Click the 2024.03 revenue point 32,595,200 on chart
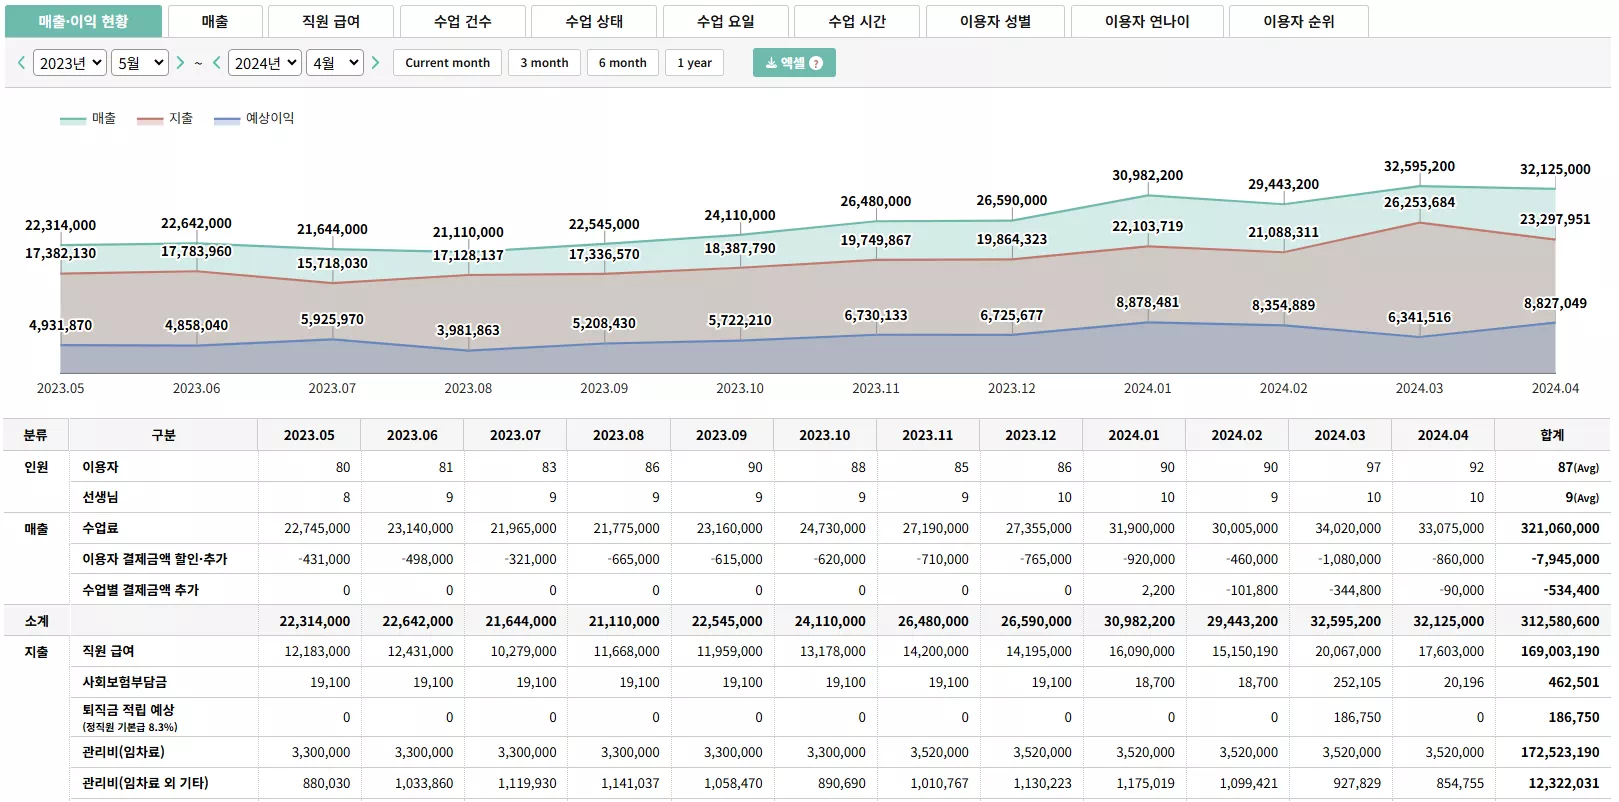This screenshot has width=1619, height=802. click(x=1419, y=186)
